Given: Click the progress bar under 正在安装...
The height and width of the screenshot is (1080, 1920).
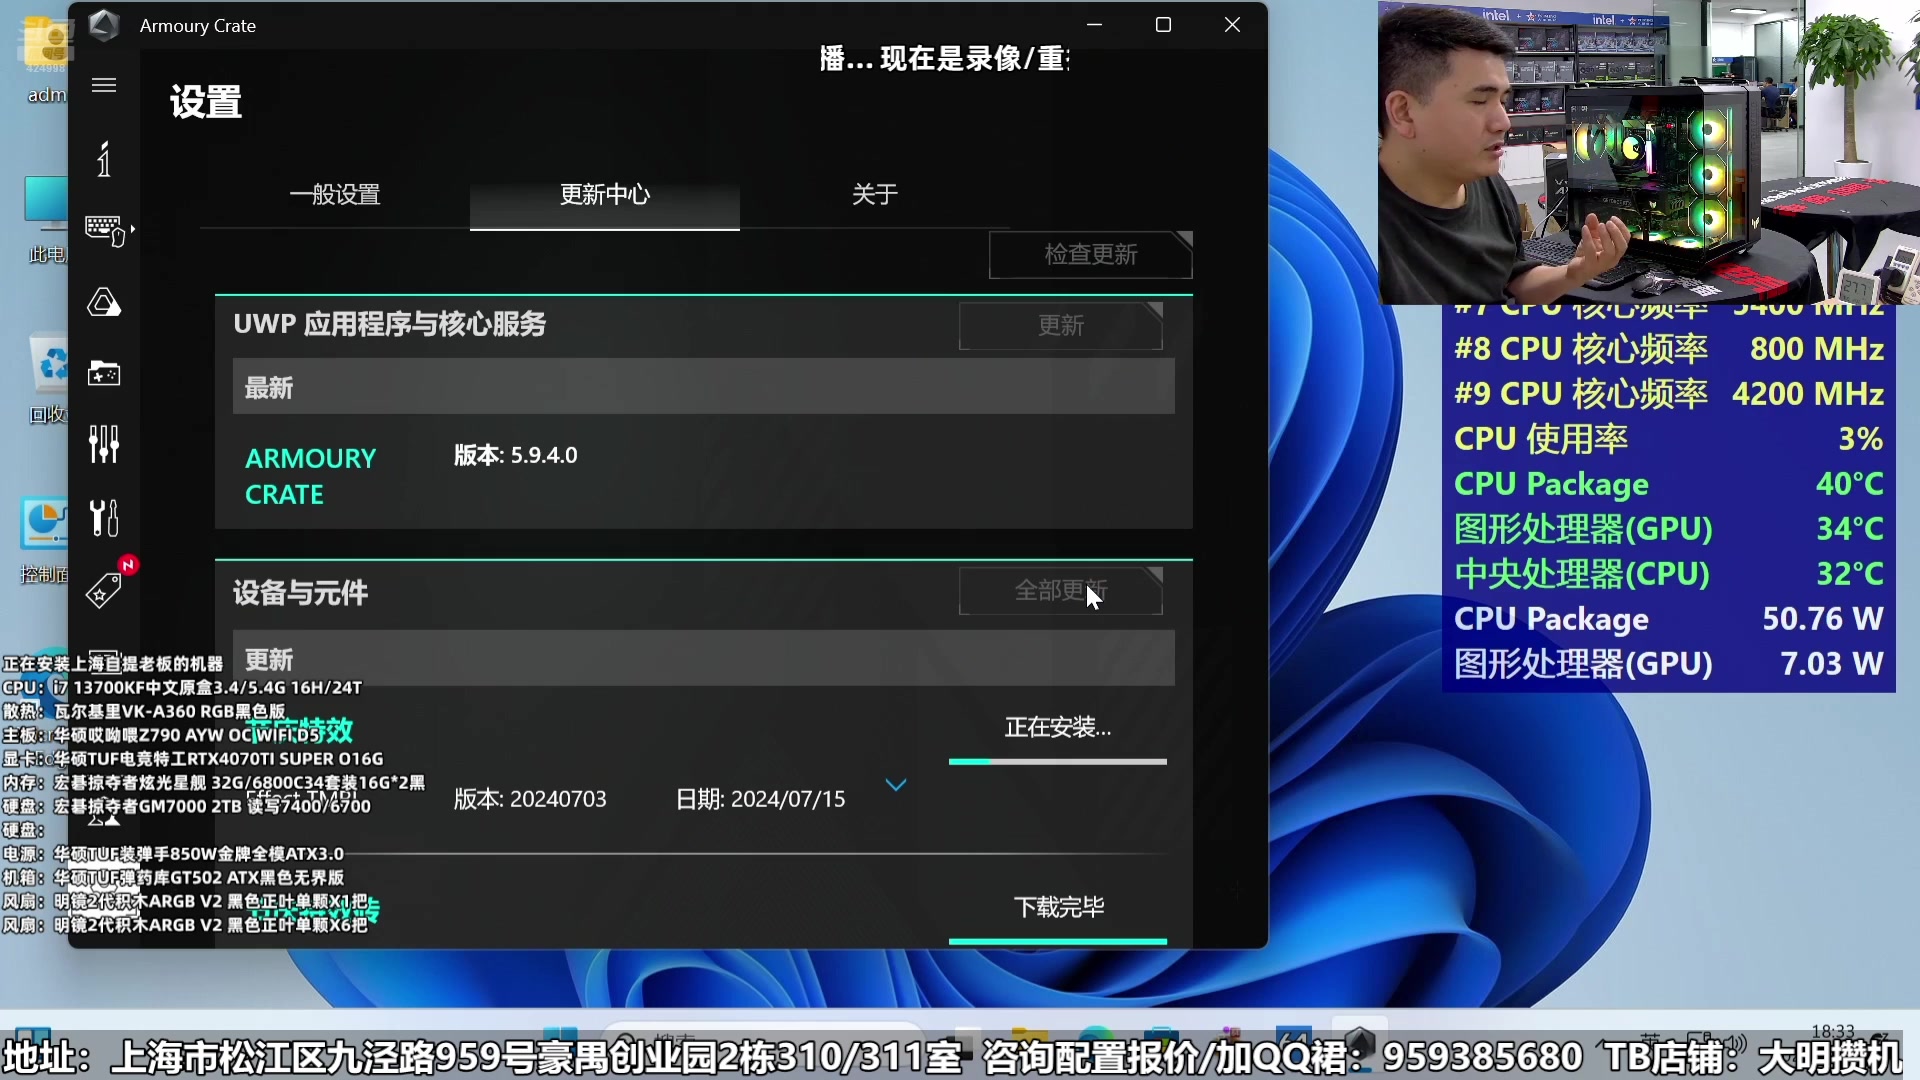Looking at the screenshot, I should point(1058,762).
